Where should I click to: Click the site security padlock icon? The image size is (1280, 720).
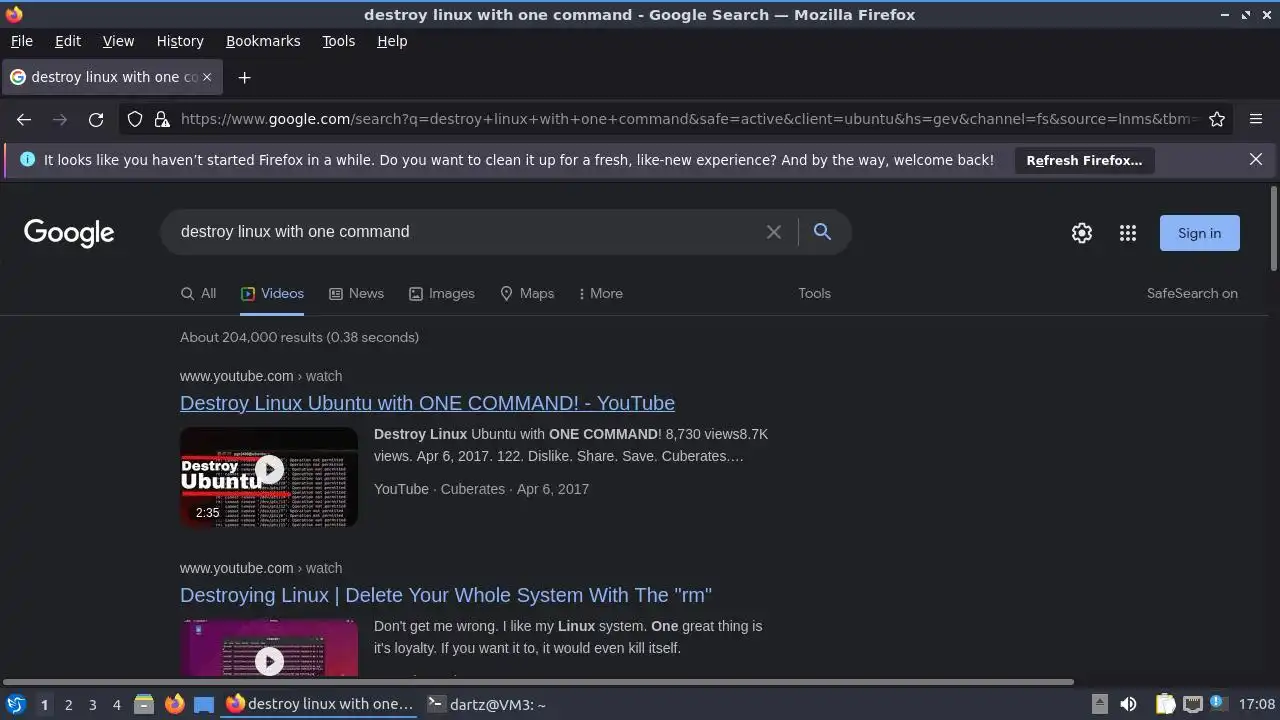click(x=162, y=119)
